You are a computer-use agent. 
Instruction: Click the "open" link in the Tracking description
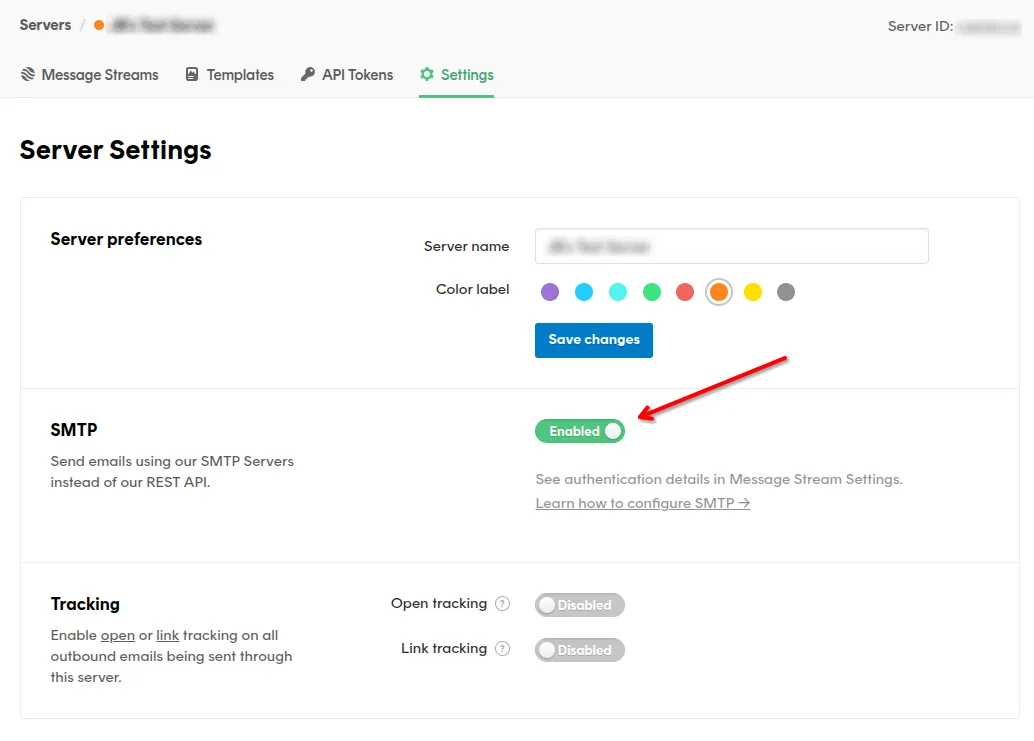[117, 635]
